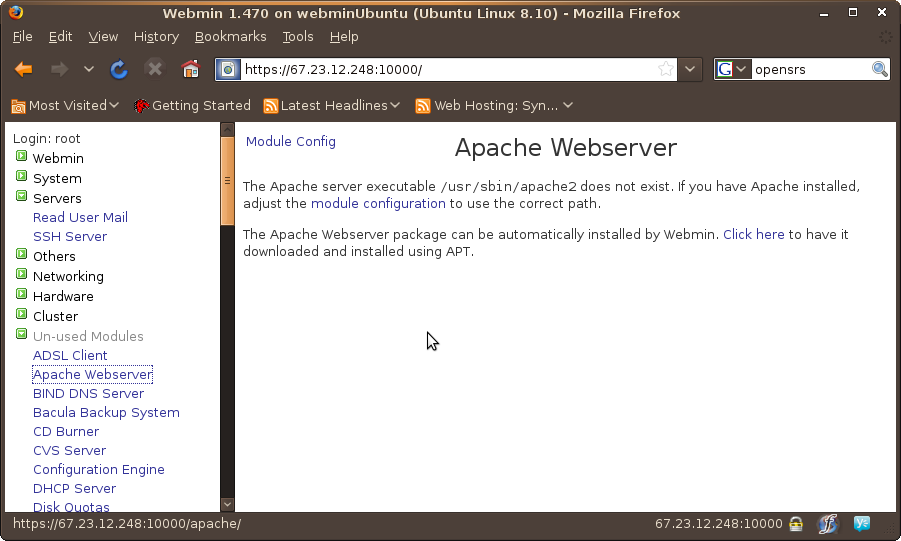Image resolution: width=901 pixels, height=541 pixels.
Task: Open the Bookmarks menu
Action: 230,37
